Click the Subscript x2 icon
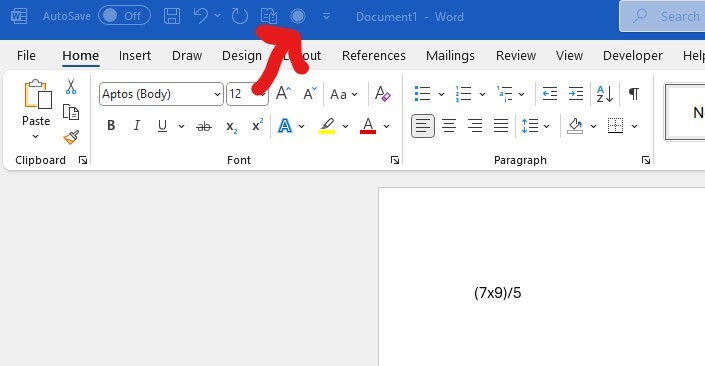Viewport: 705px width, 366px height. coord(231,127)
